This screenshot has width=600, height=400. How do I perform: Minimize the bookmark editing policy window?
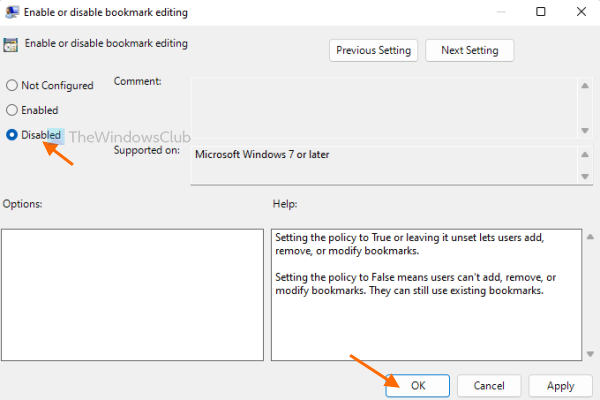pos(495,12)
